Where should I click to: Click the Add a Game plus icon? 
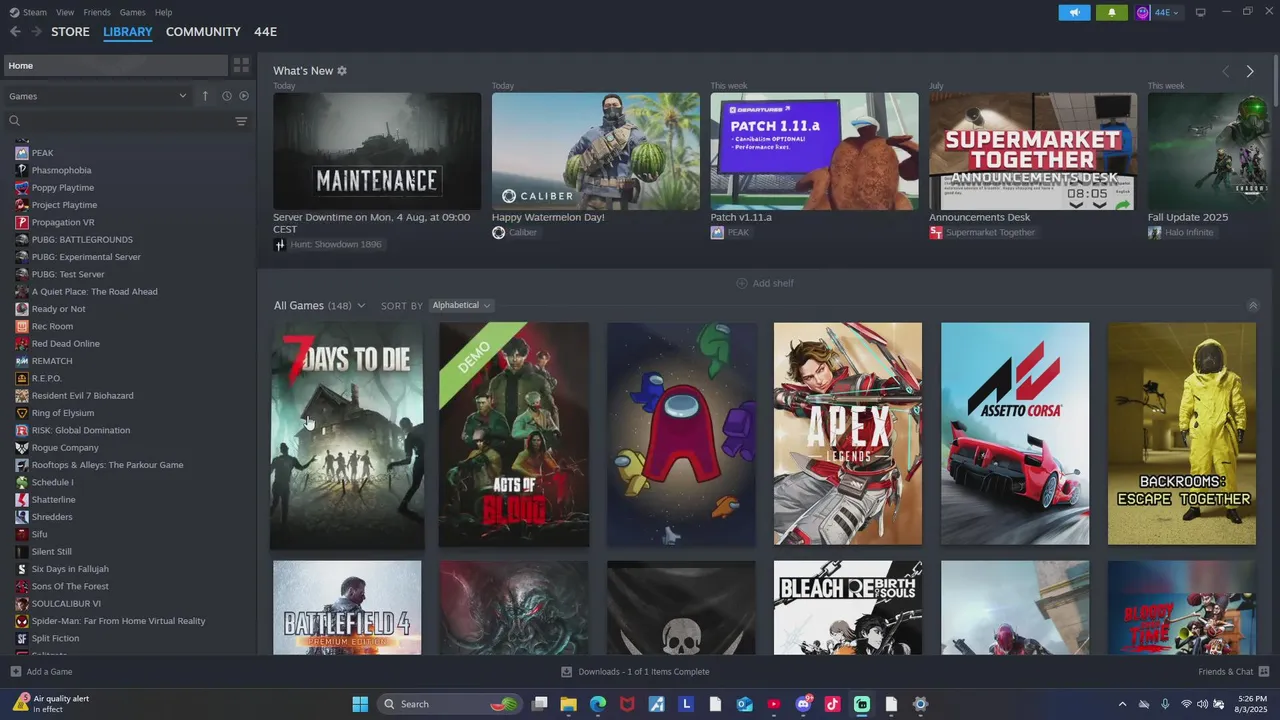tap(15, 672)
